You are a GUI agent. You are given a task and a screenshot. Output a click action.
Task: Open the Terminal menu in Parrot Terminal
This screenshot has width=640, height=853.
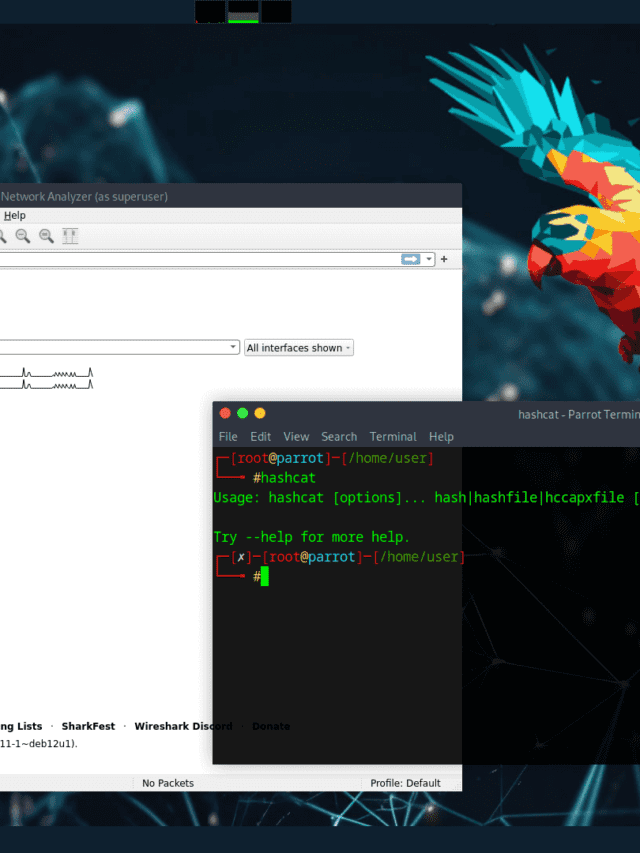tap(393, 437)
